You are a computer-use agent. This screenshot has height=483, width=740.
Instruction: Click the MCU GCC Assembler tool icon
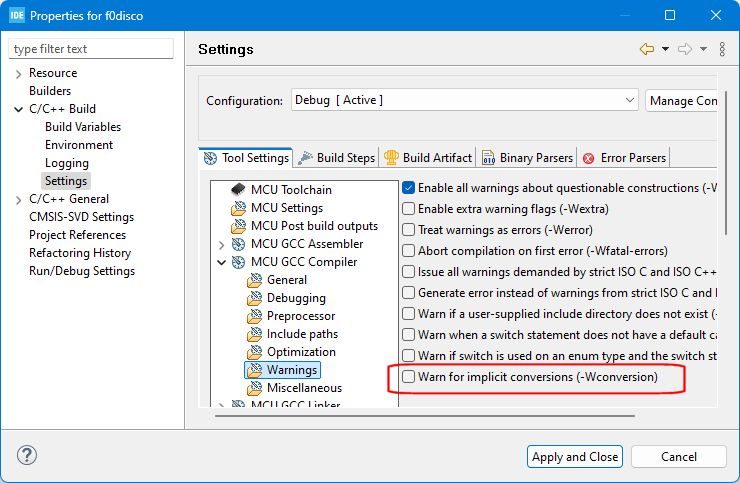[238, 244]
